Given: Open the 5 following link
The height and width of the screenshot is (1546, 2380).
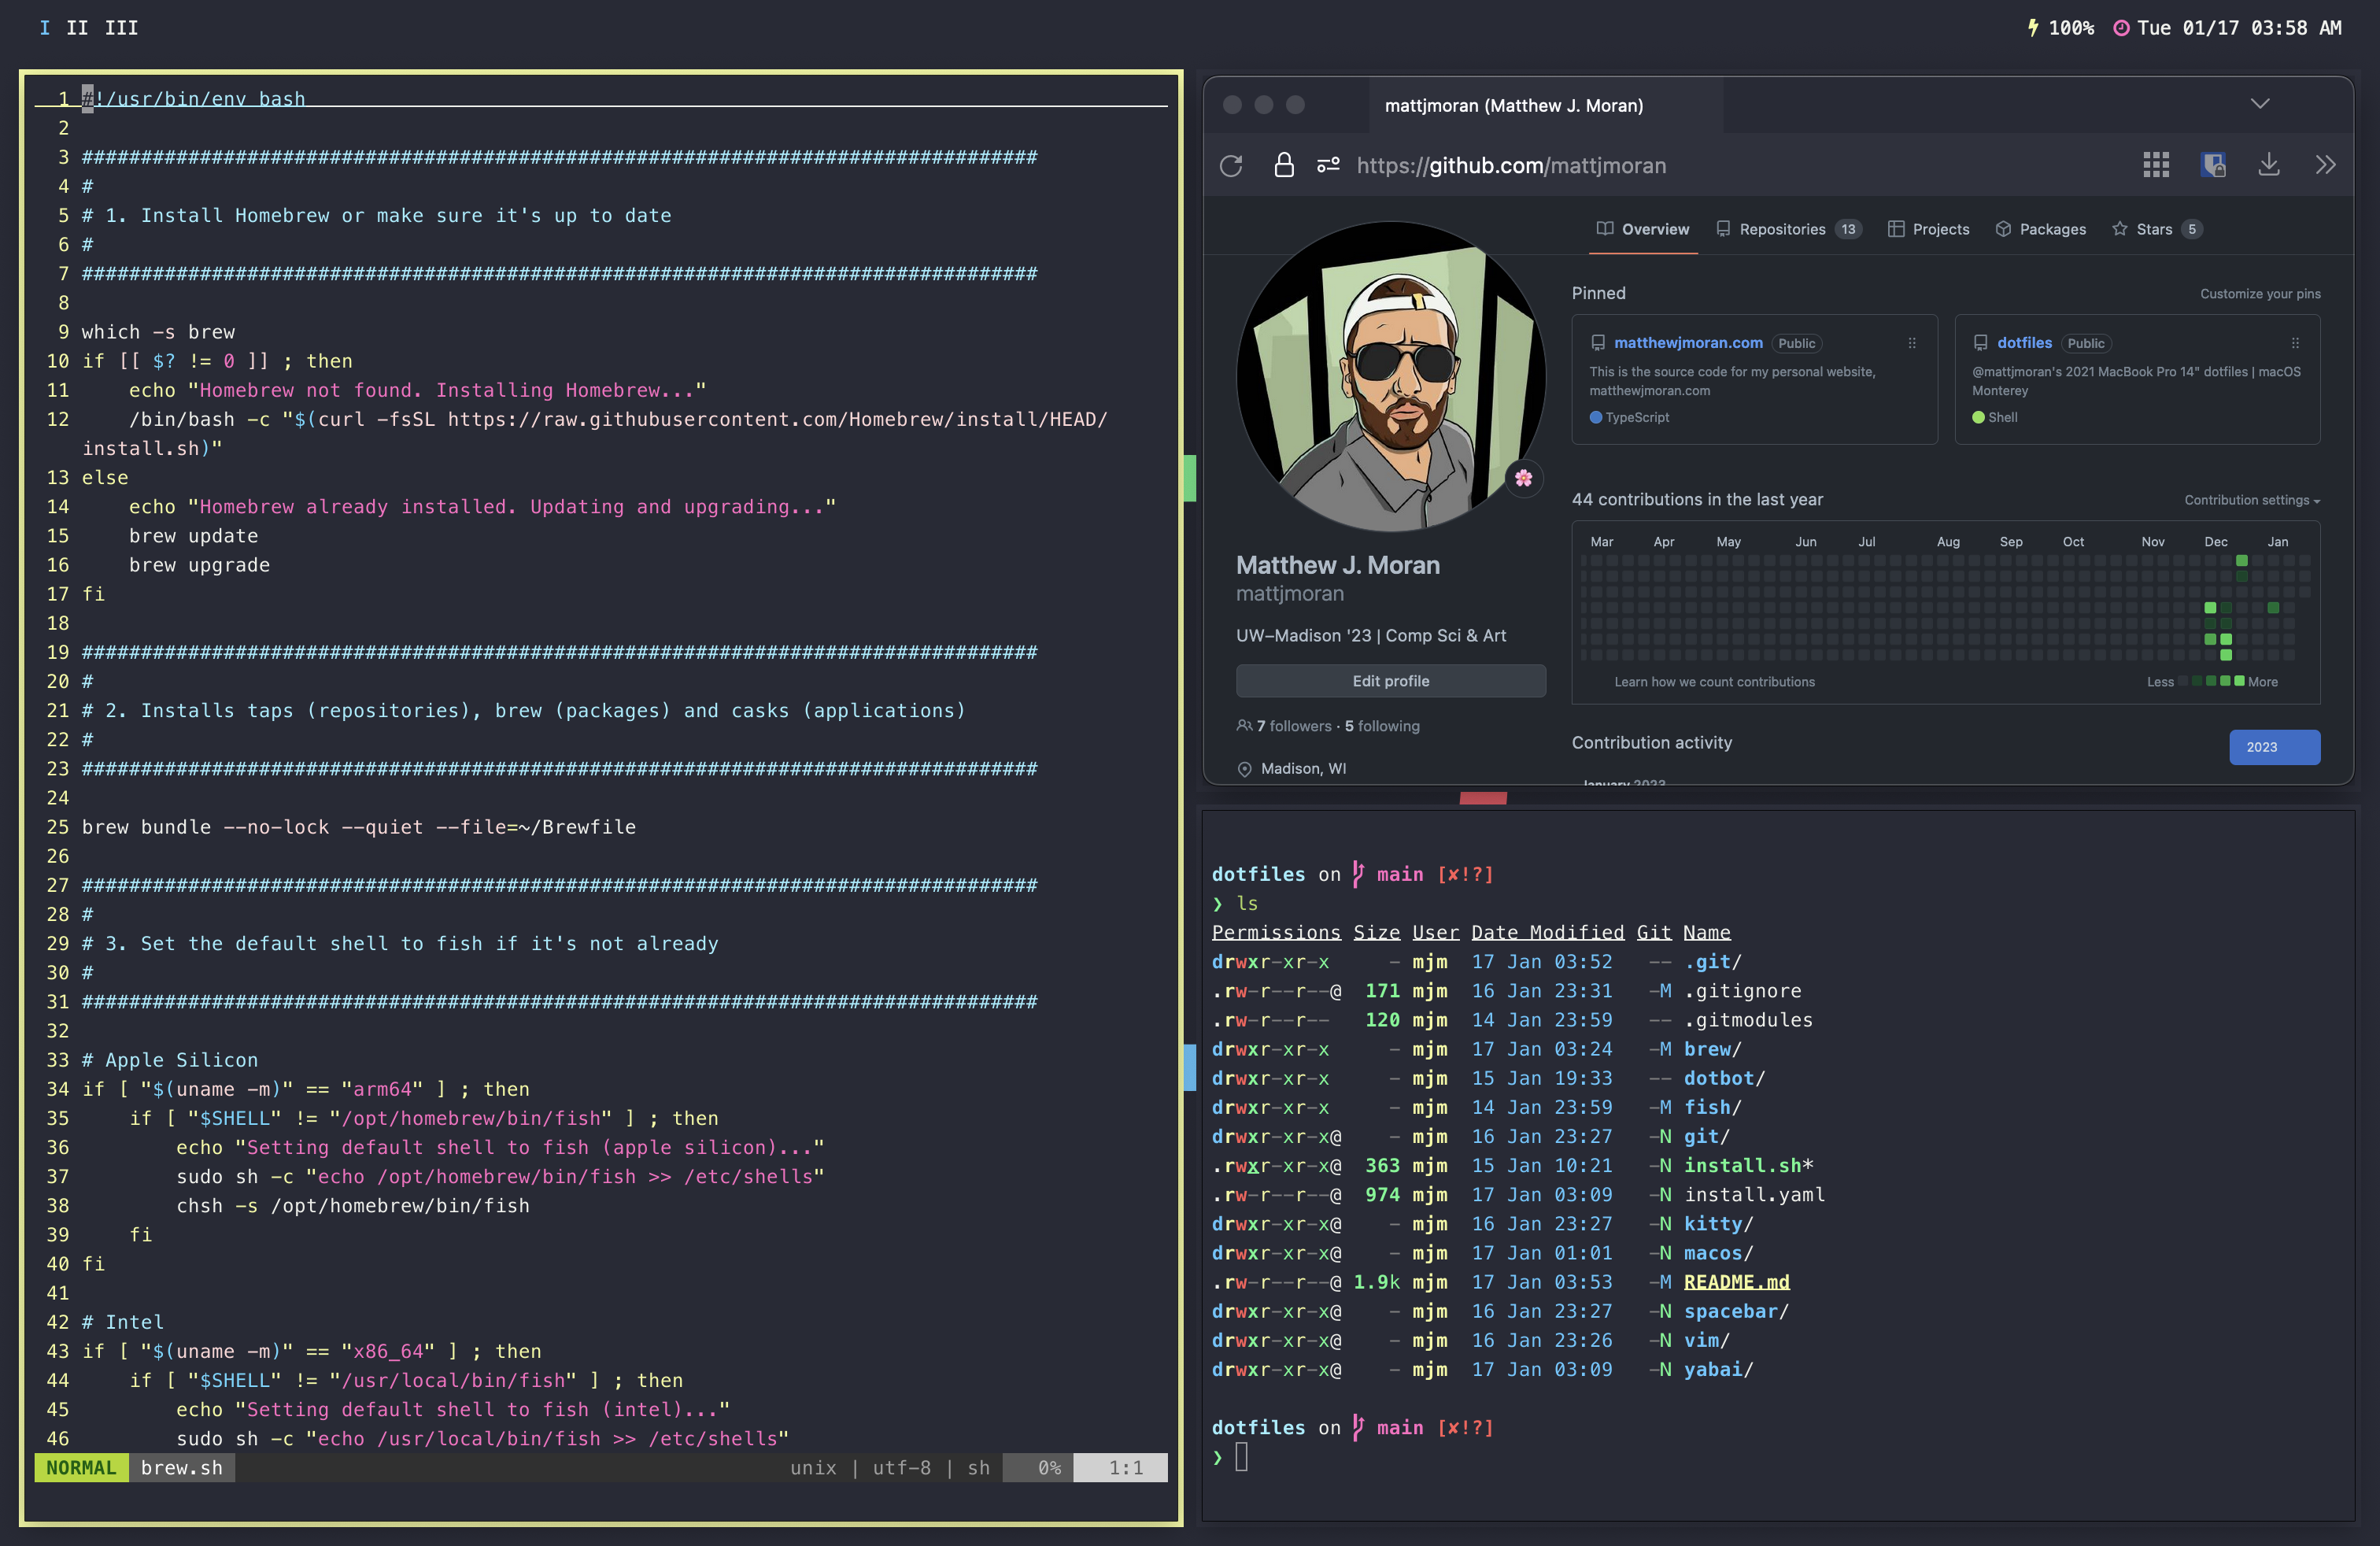Looking at the screenshot, I should point(1382,726).
